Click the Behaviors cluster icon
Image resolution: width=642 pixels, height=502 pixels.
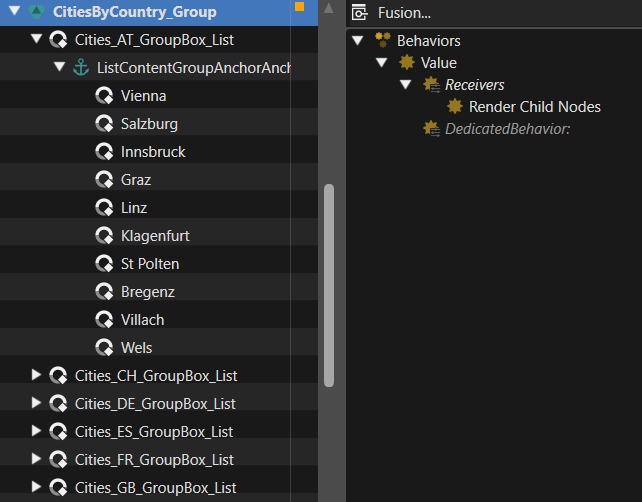click(x=383, y=40)
